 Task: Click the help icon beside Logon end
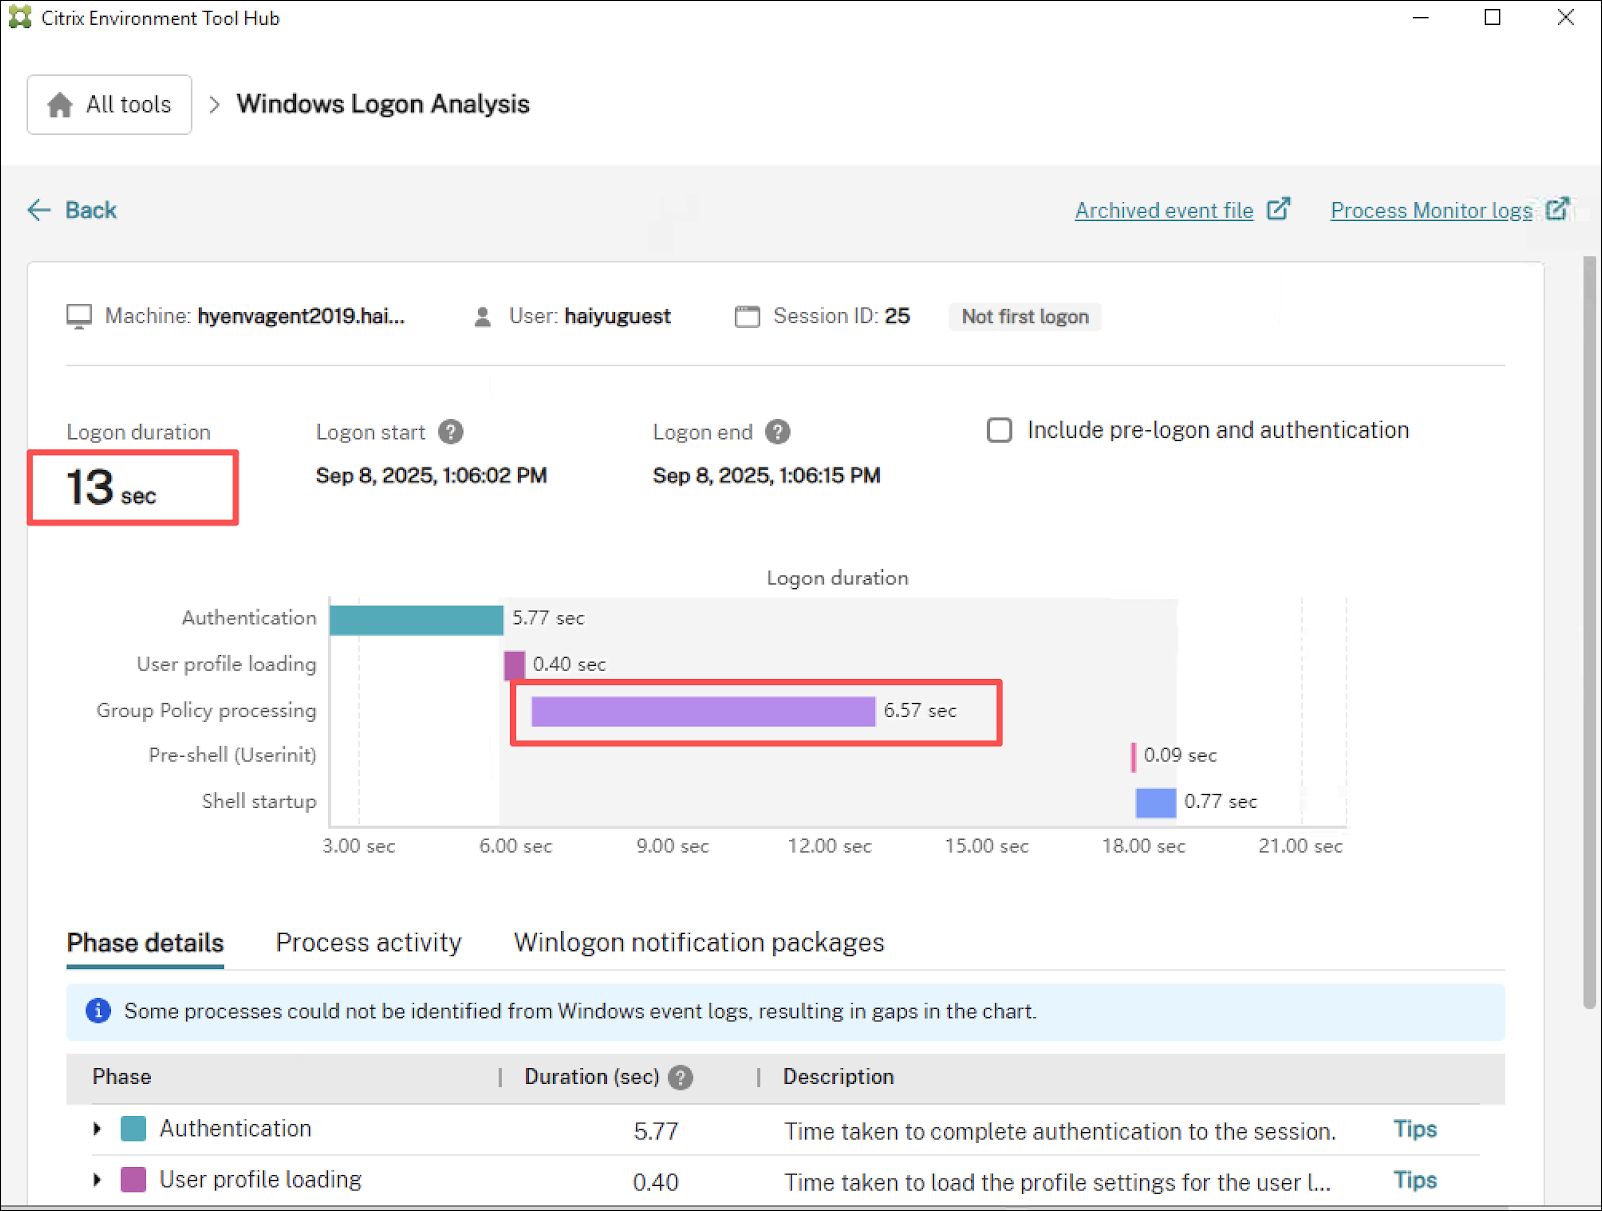point(777,432)
